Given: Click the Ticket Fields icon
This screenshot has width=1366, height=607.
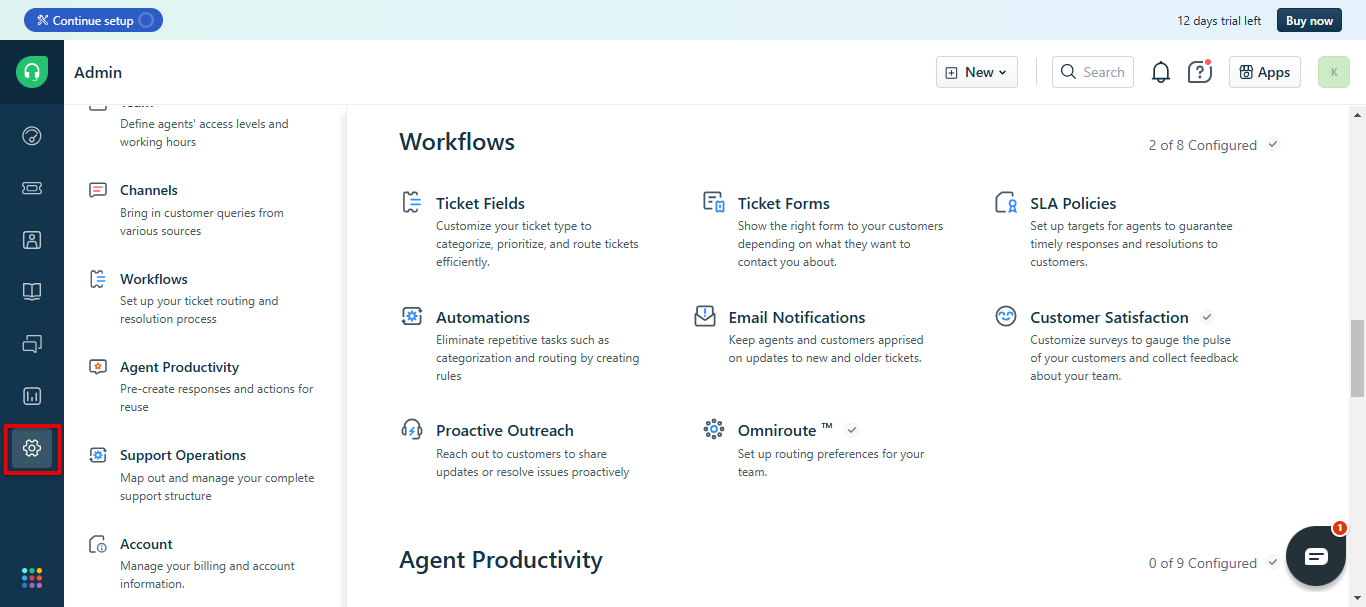Looking at the screenshot, I should 411,203.
